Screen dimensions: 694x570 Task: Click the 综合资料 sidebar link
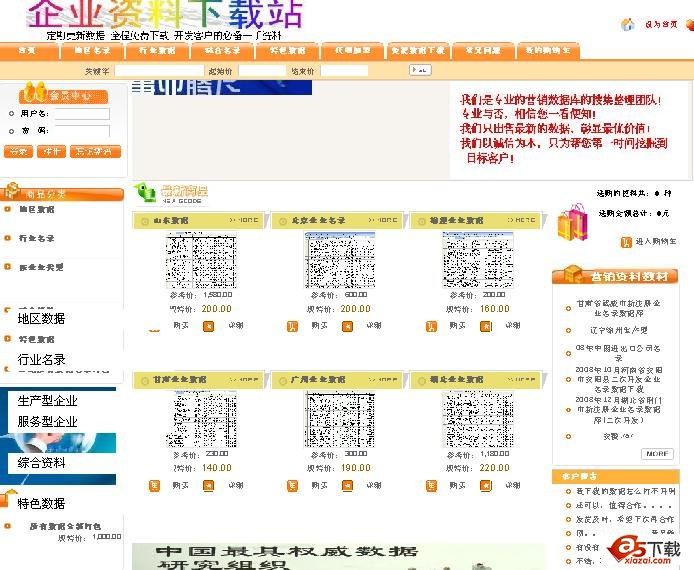pyautogui.click(x=41, y=463)
